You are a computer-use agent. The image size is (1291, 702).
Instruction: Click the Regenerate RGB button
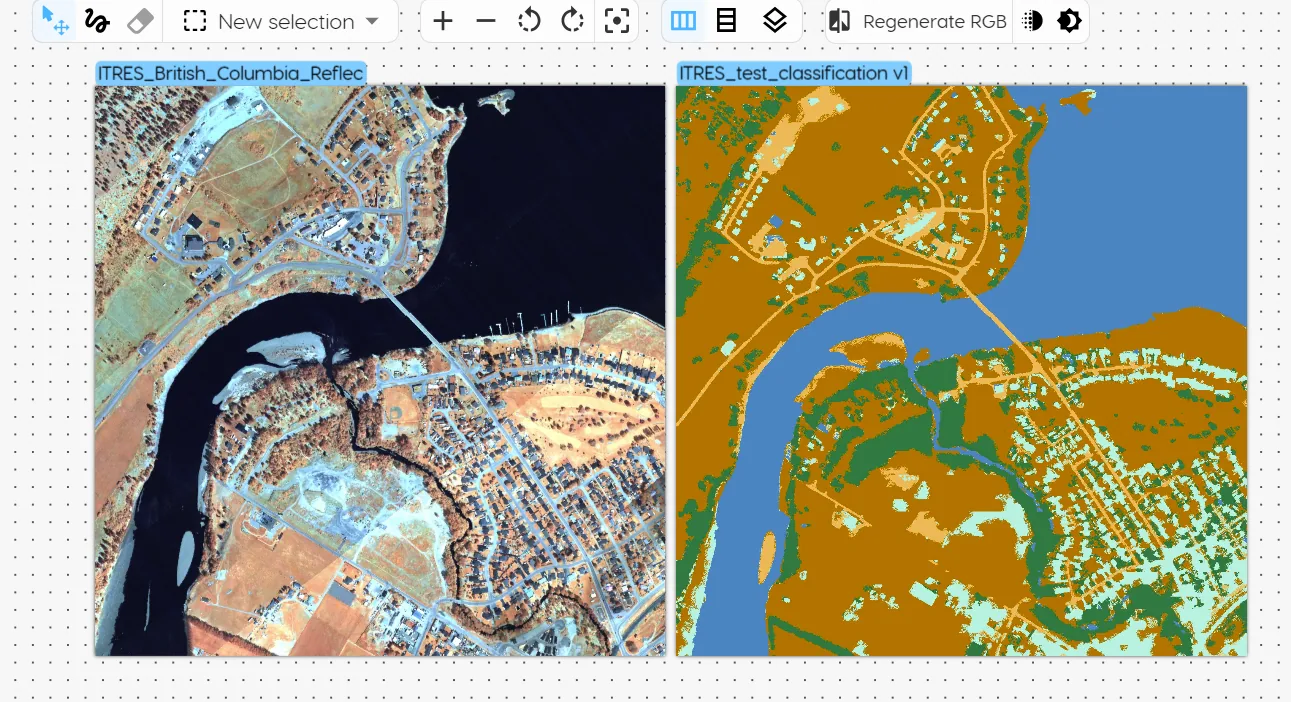tap(934, 22)
